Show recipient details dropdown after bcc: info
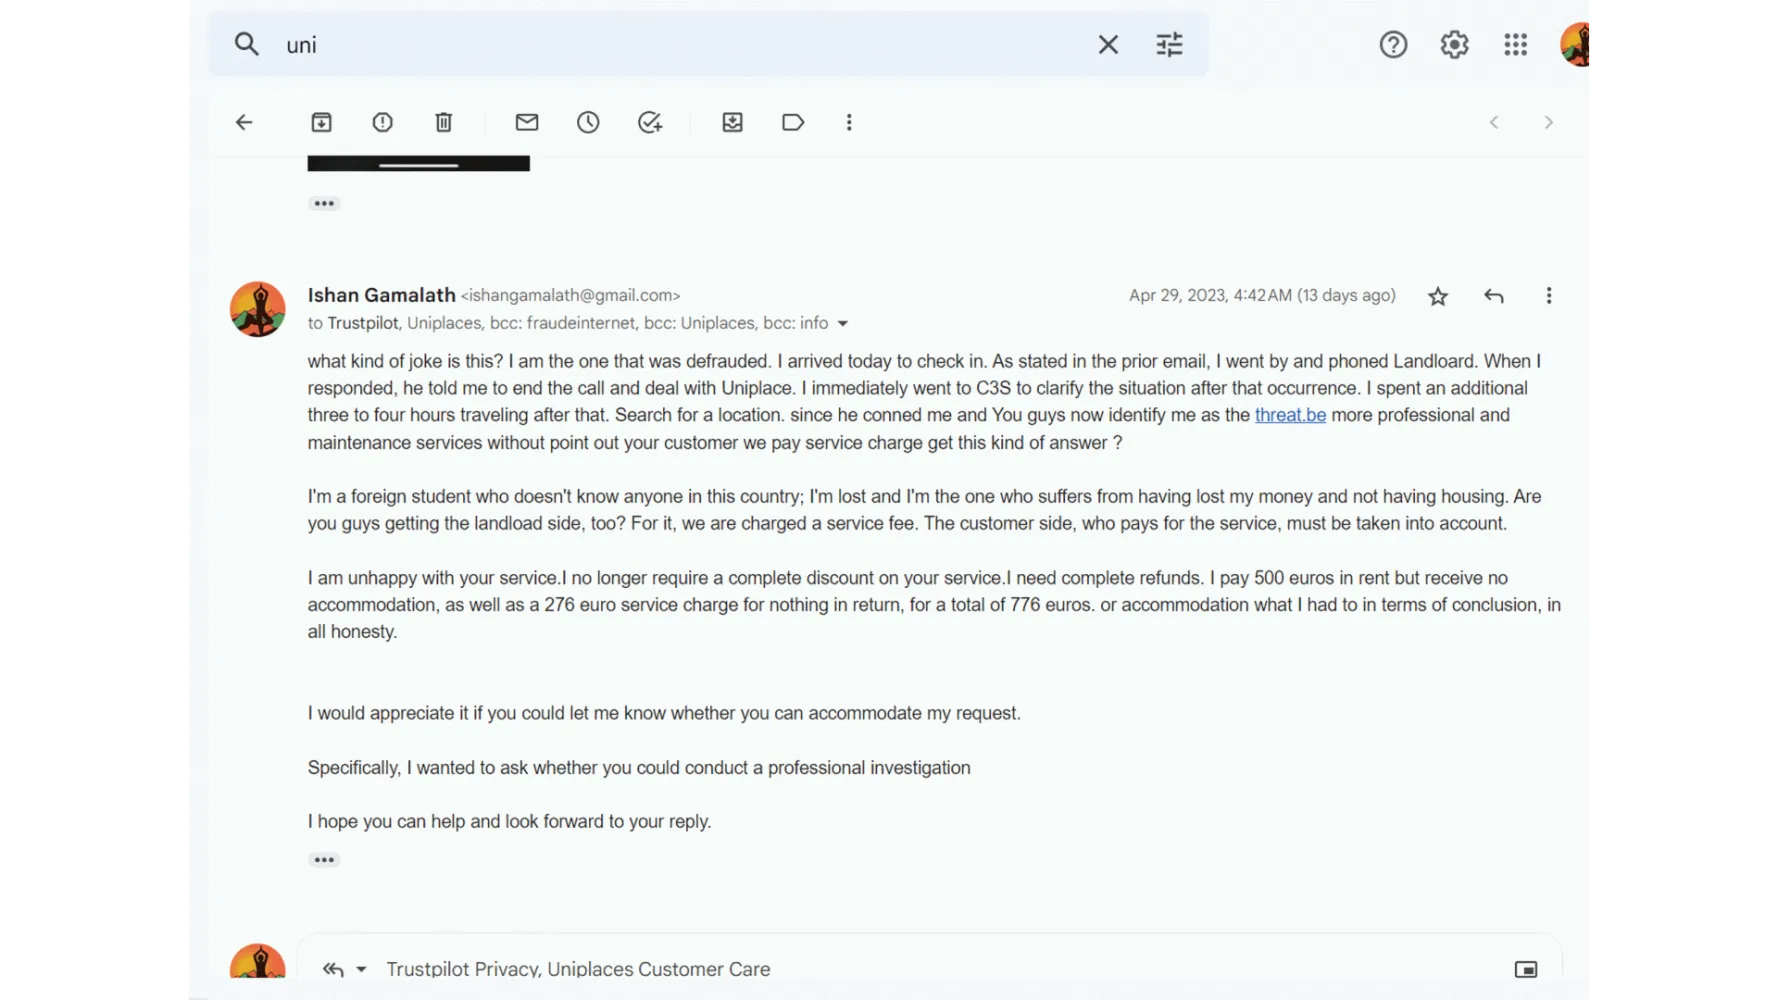 [842, 324]
